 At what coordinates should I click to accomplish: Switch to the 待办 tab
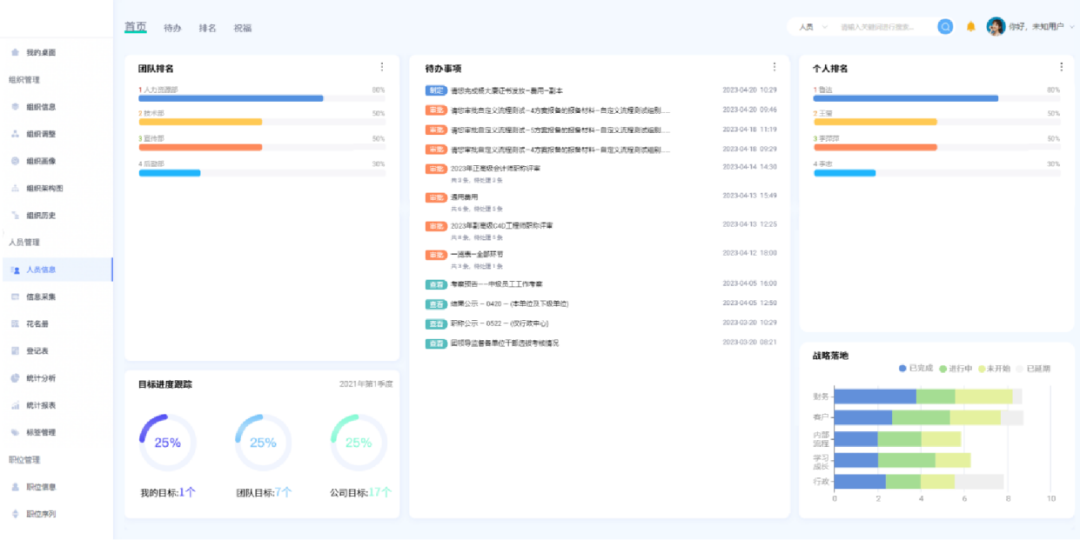click(172, 28)
